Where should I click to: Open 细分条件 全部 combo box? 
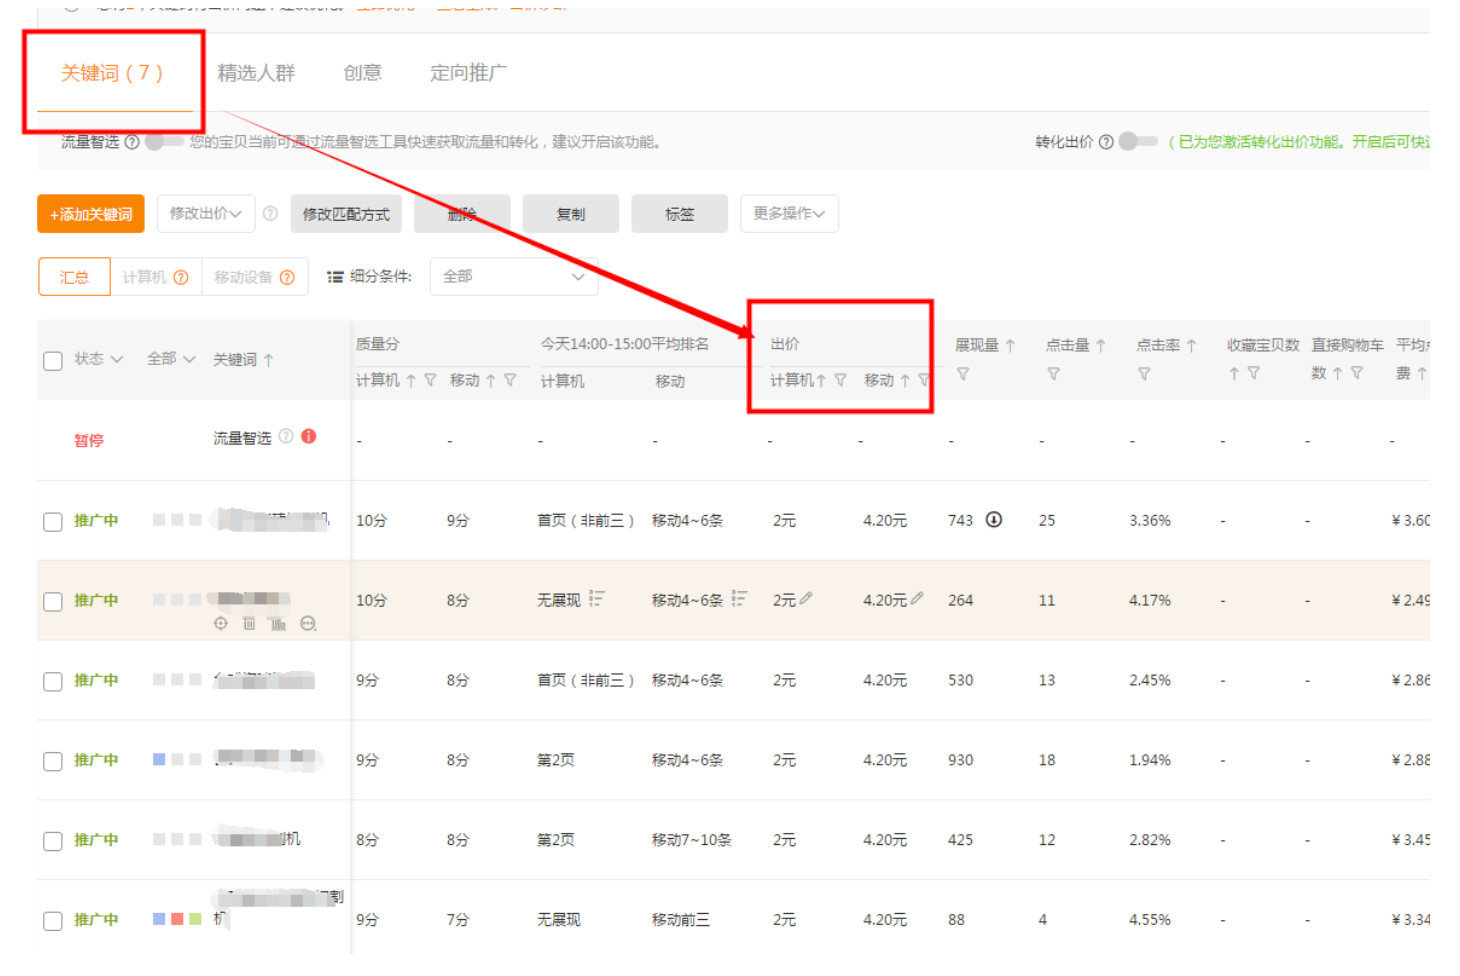(x=514, y=277)
